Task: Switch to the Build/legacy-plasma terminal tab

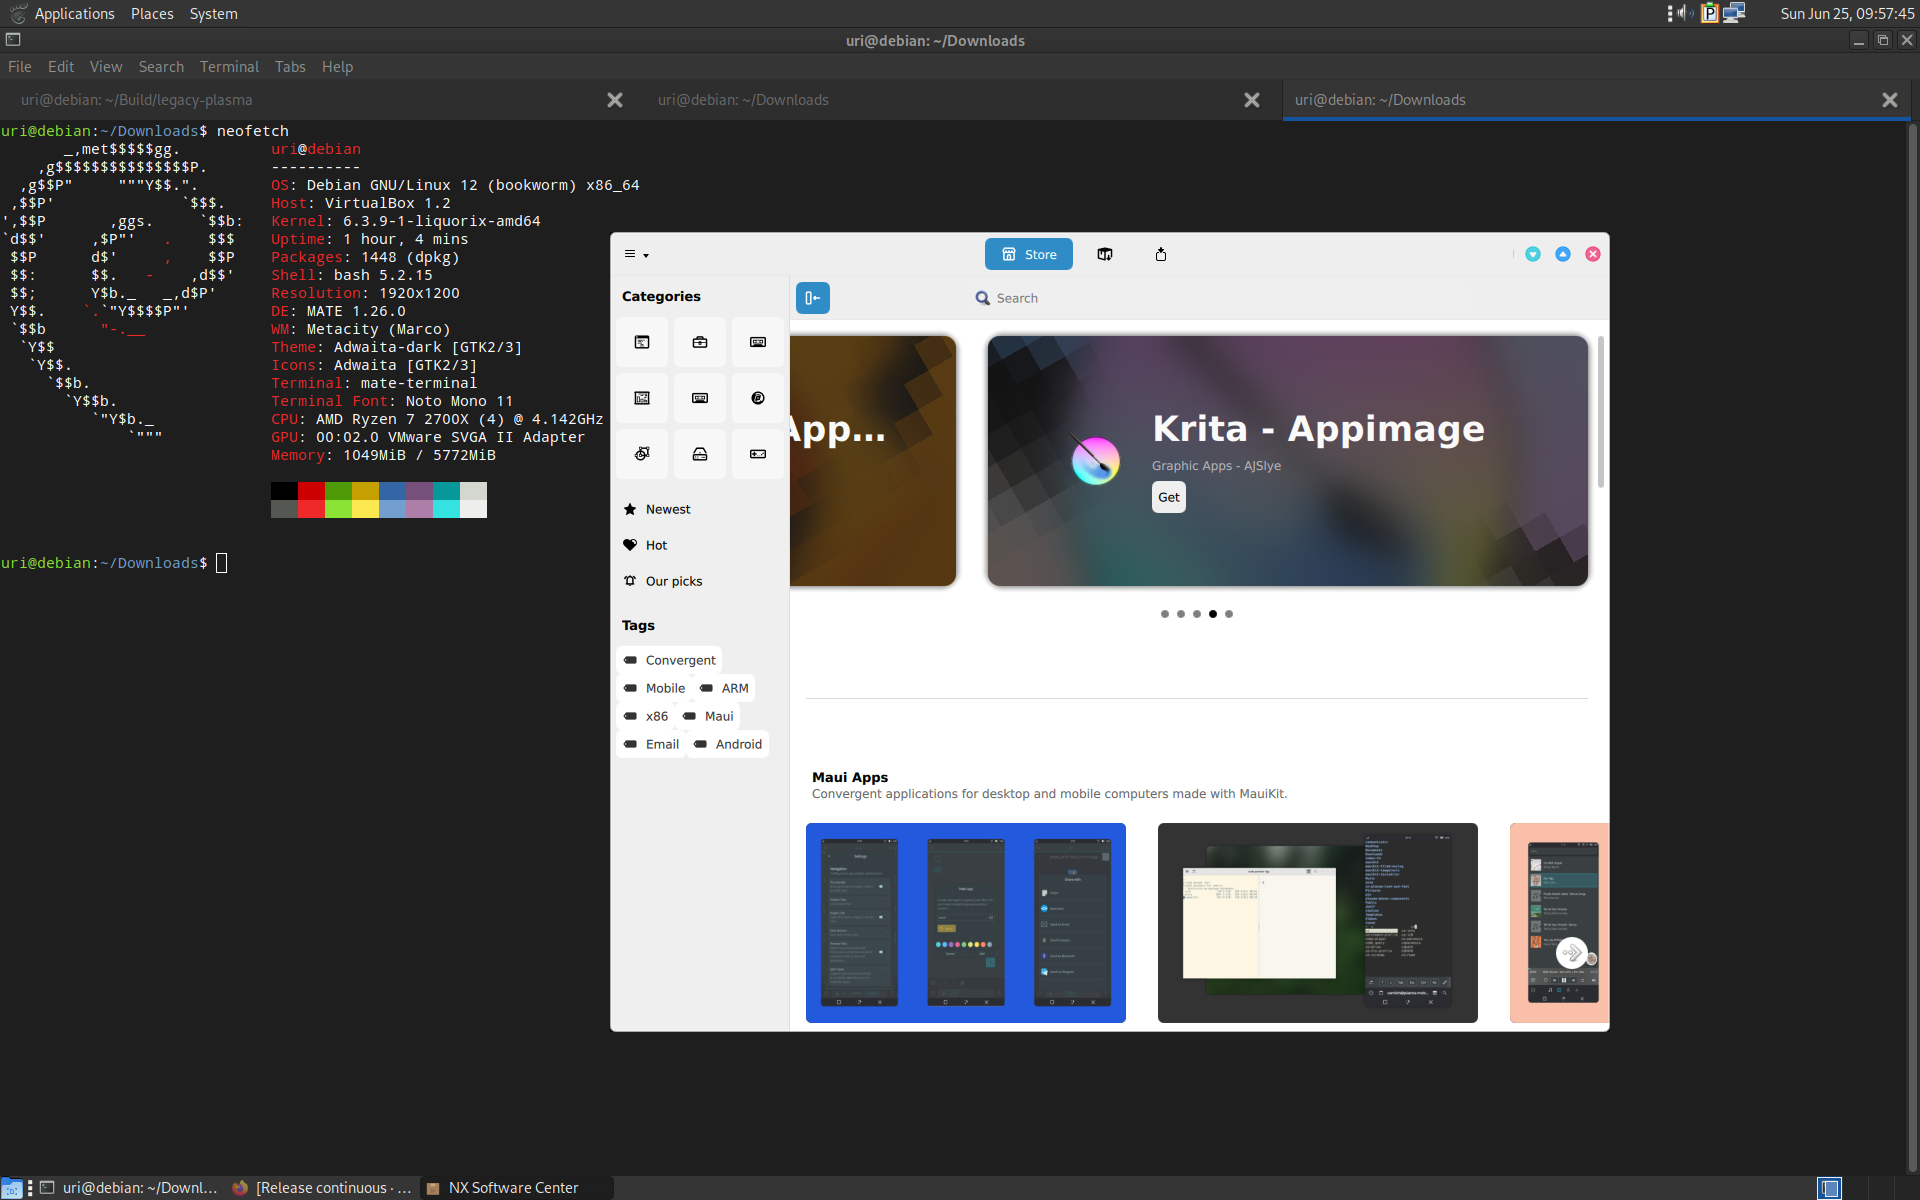Action: point(137,100)
